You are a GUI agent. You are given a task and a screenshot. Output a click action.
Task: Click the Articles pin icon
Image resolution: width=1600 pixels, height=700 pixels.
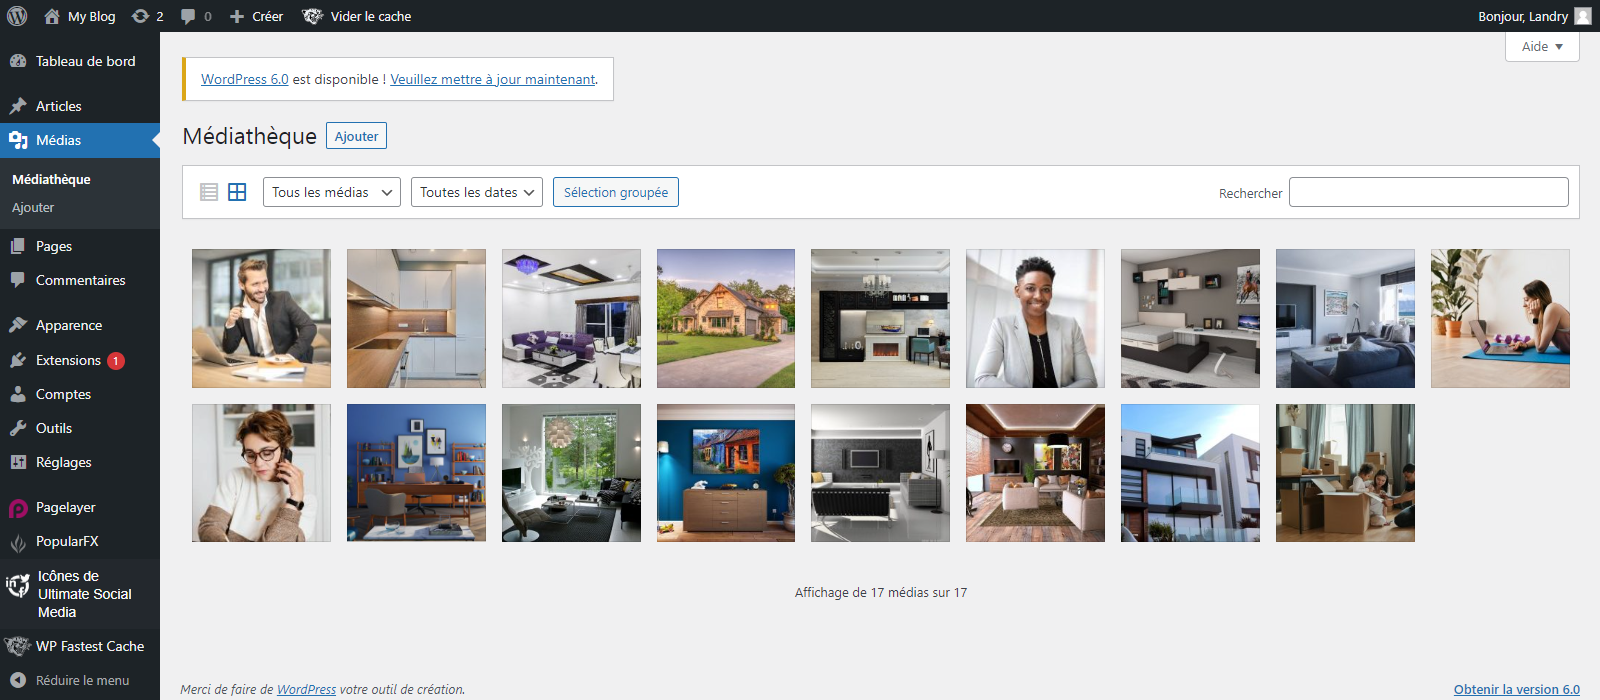[x=18, y=106]
